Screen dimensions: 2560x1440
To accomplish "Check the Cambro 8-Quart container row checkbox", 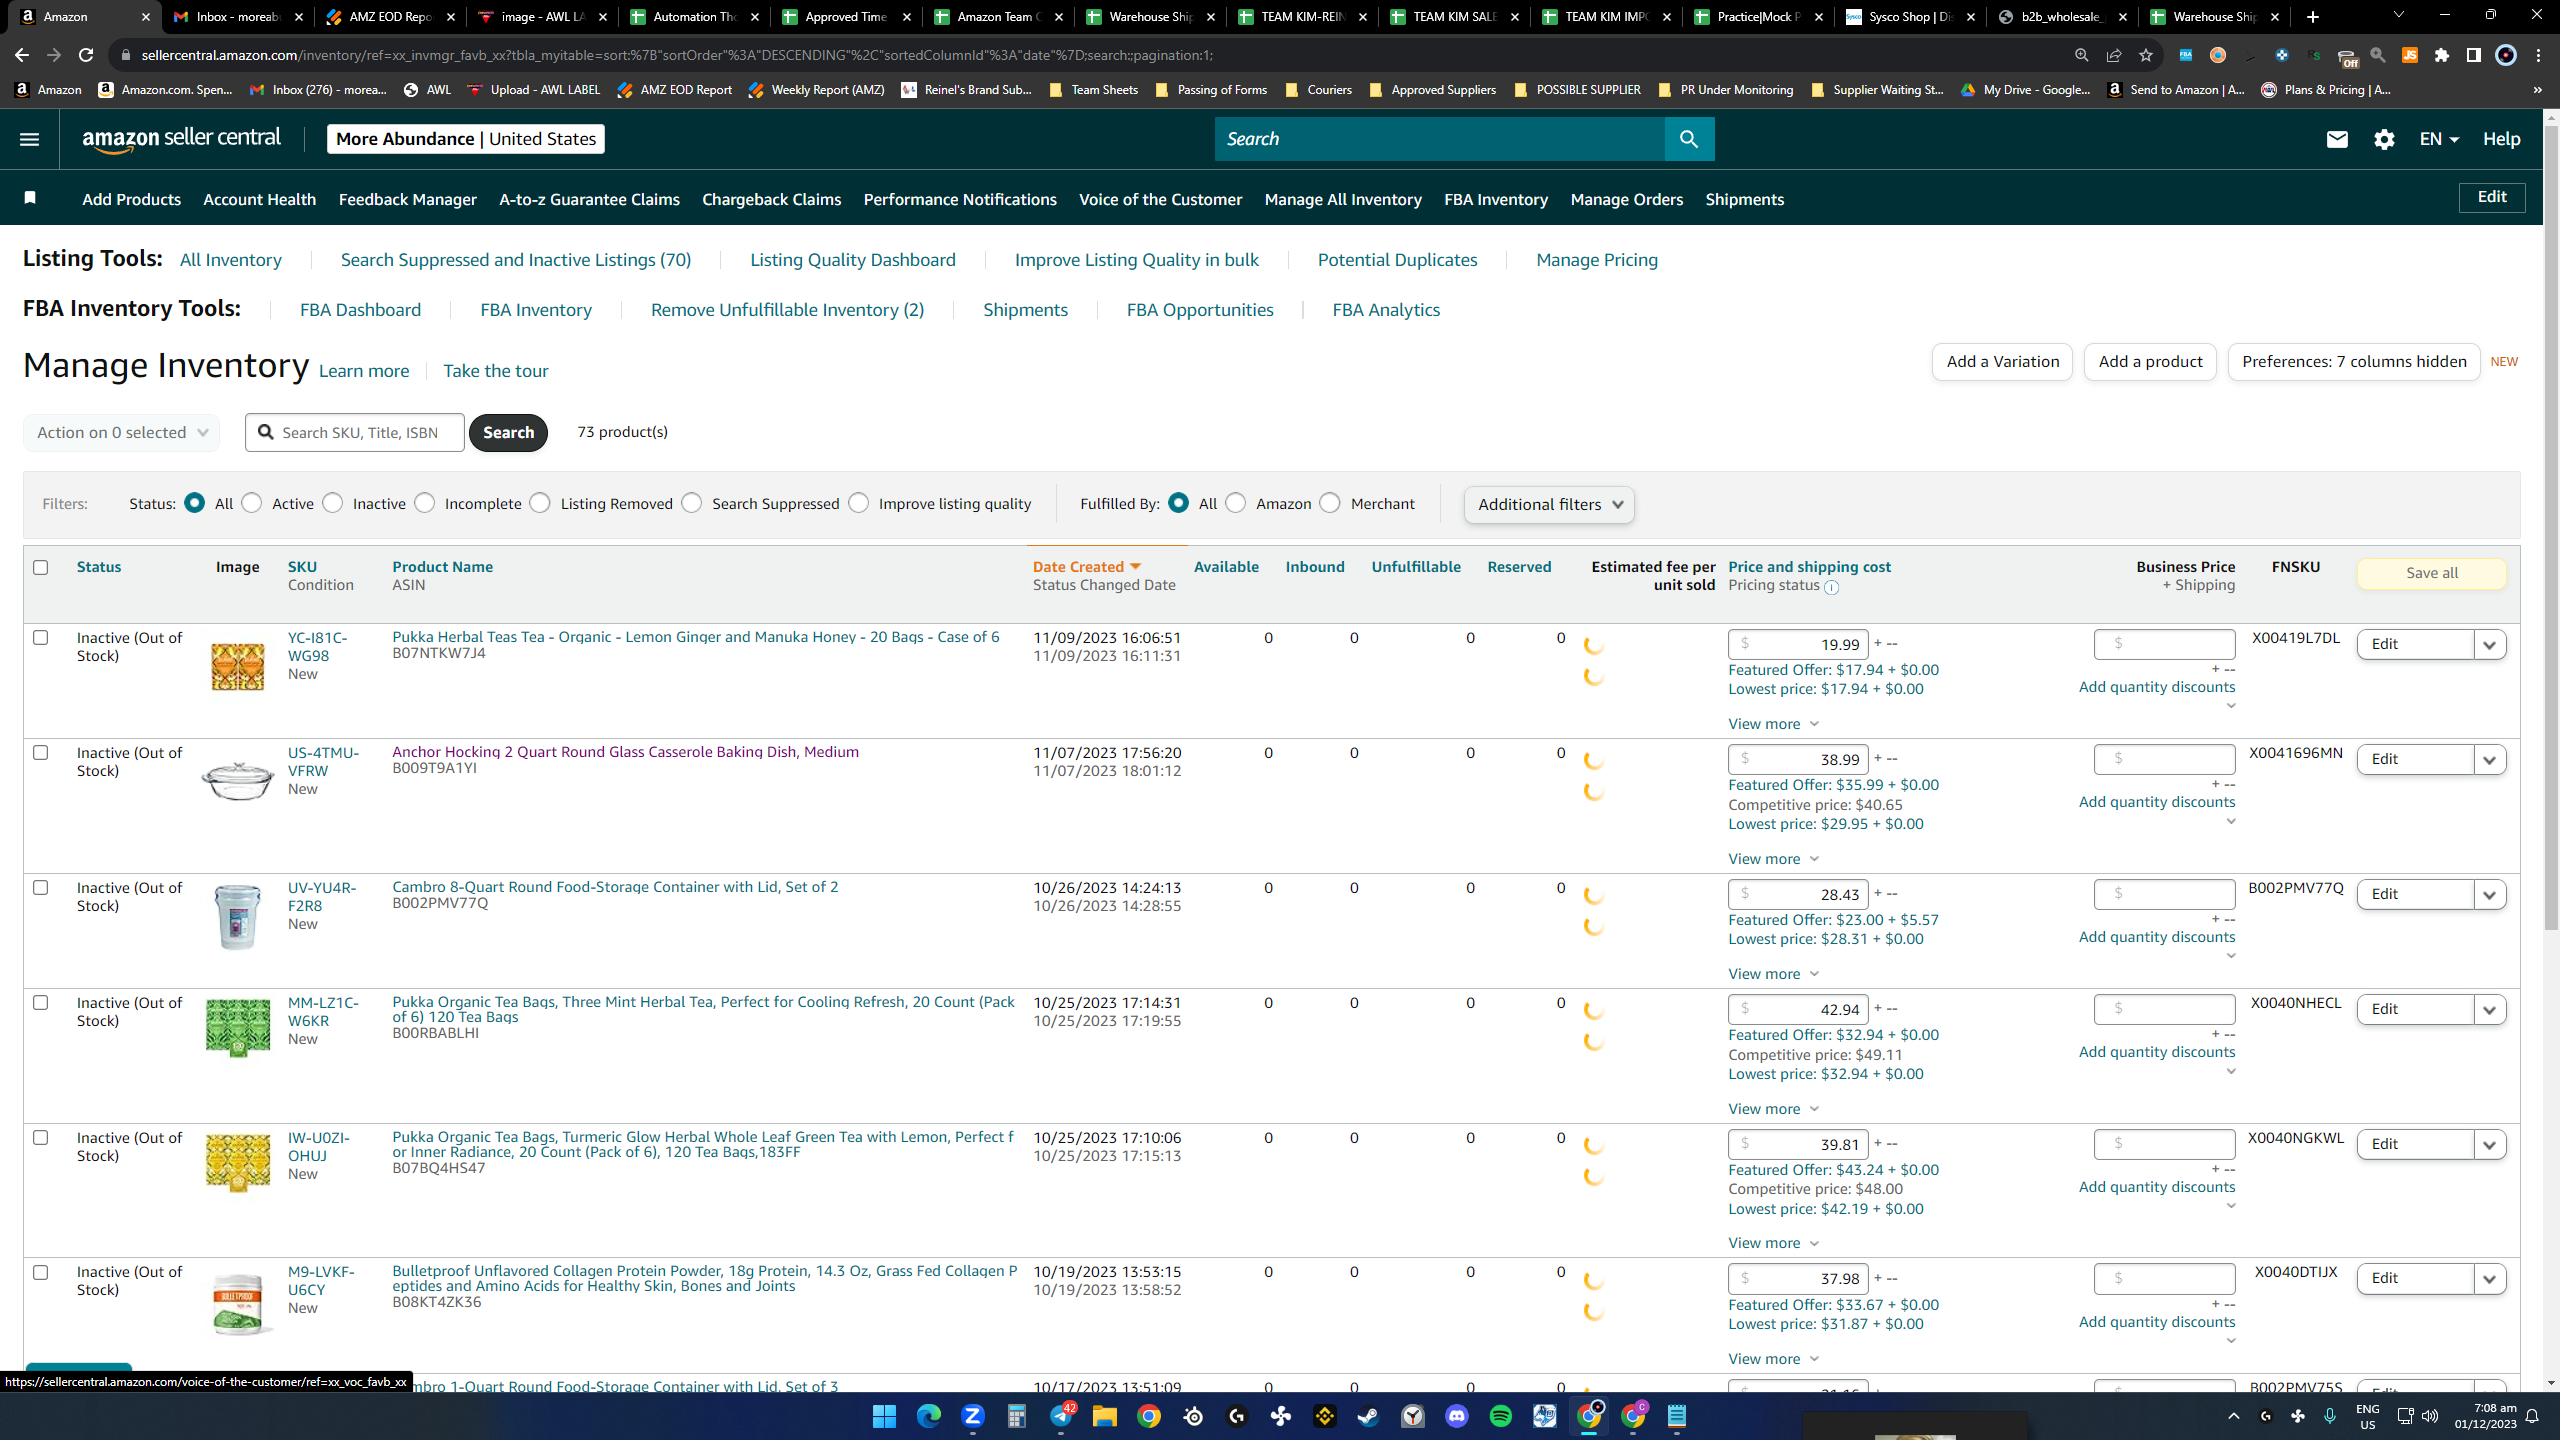I will point(40,887).
